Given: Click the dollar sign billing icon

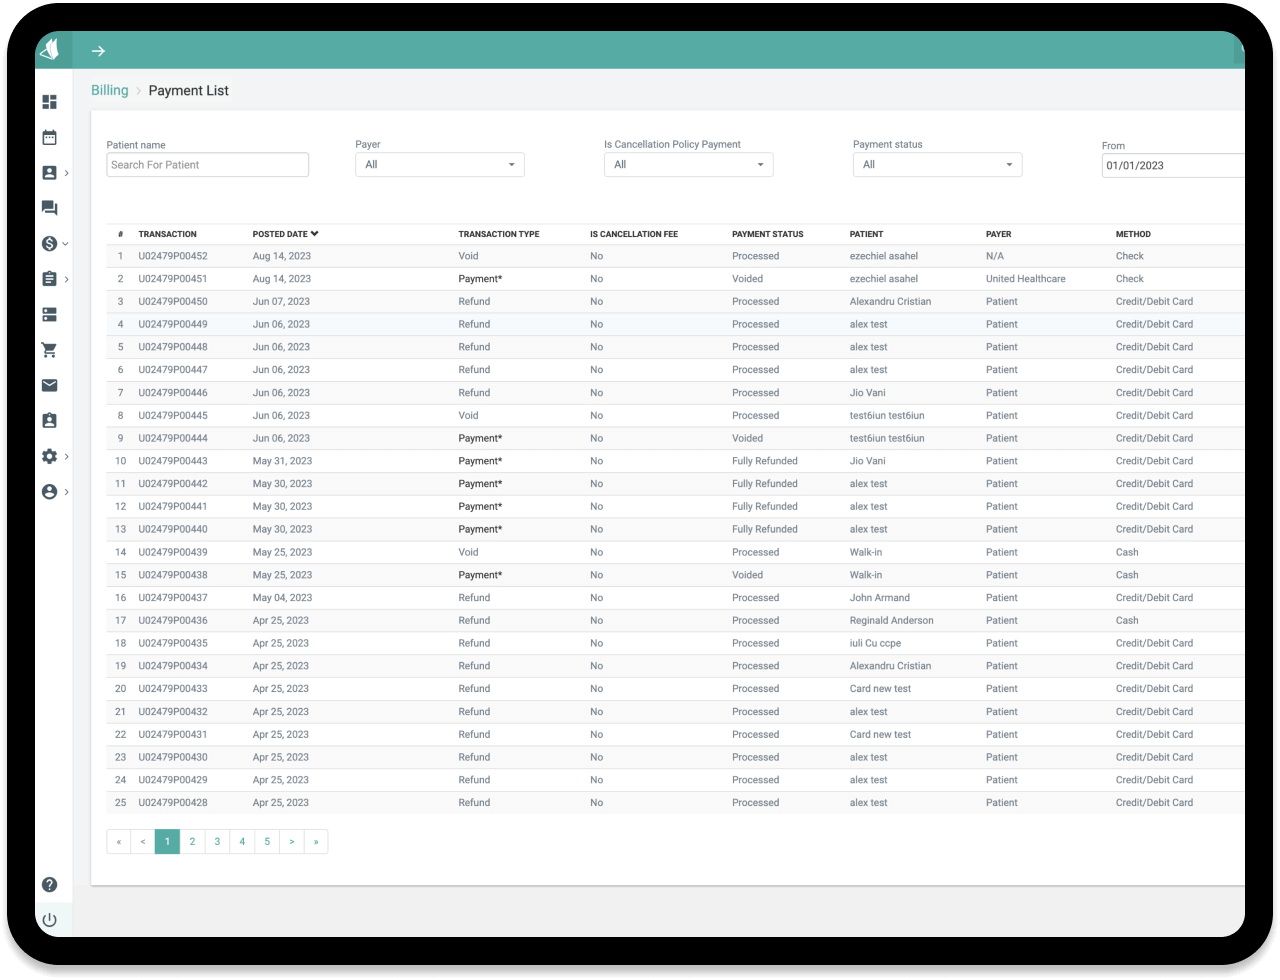Looking at the screenshot, I should [49, 243].
